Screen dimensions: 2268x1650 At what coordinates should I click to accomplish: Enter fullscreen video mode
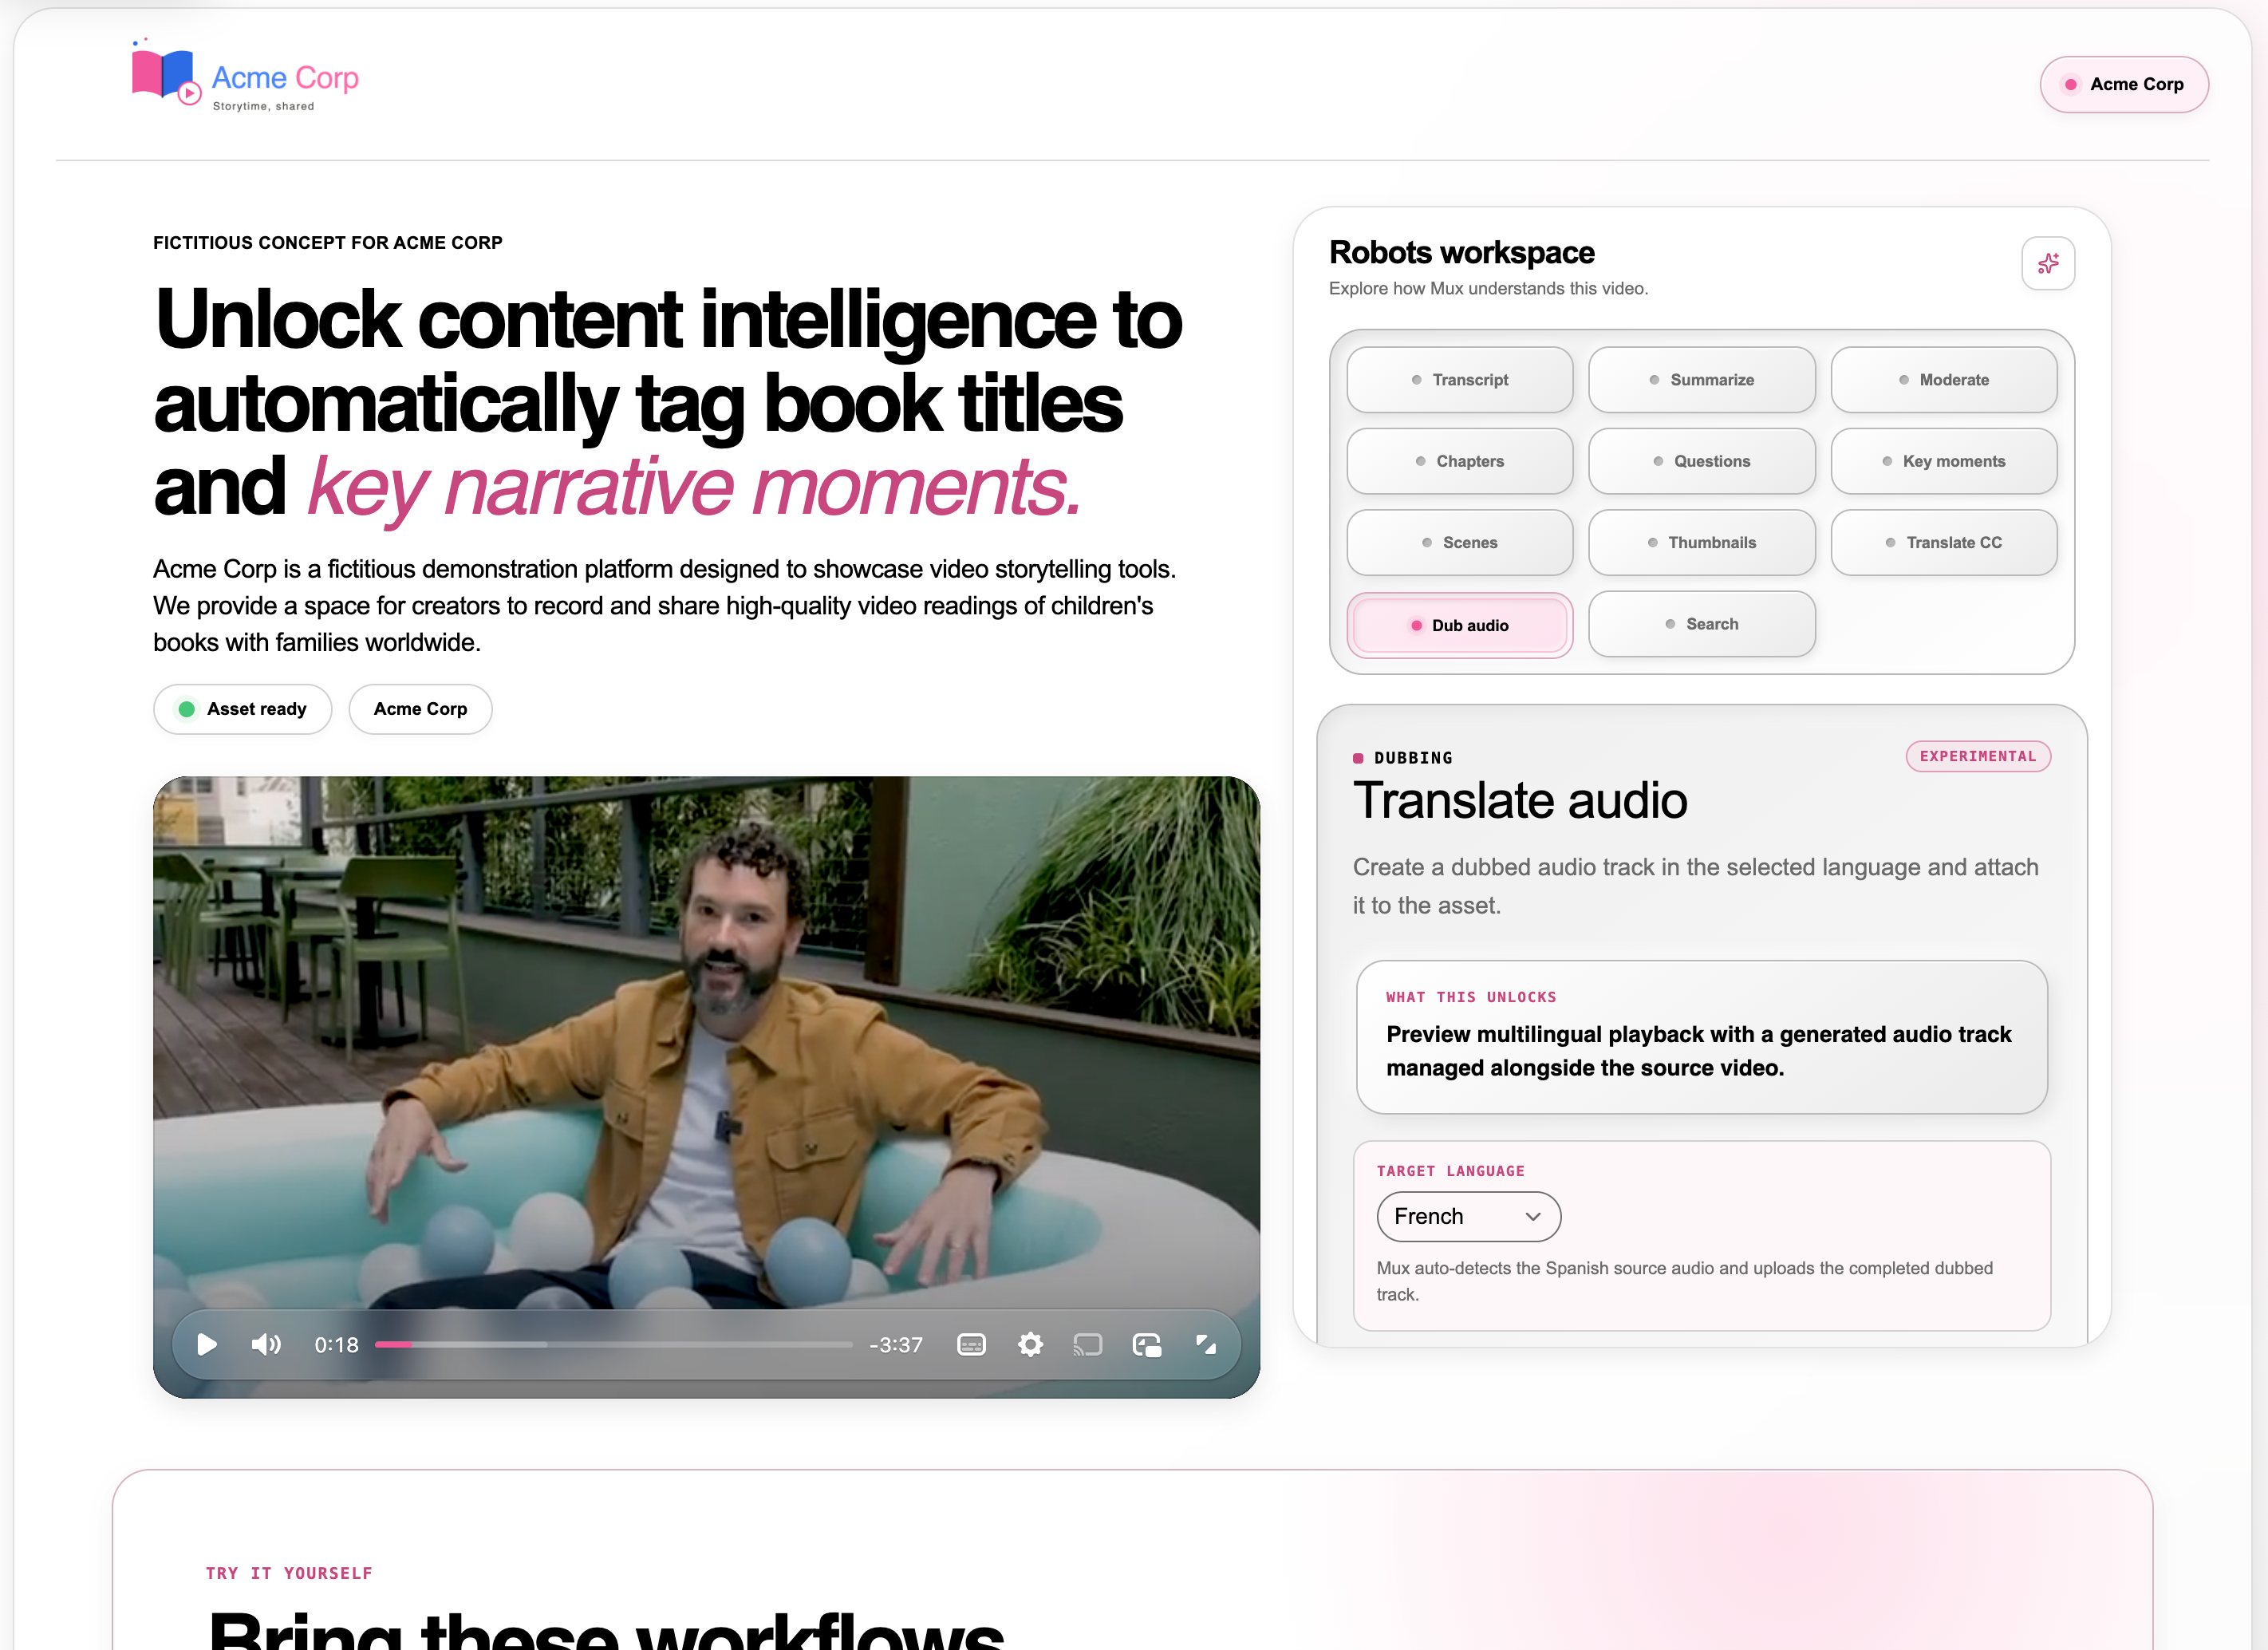click(x=1206, y=1344)
